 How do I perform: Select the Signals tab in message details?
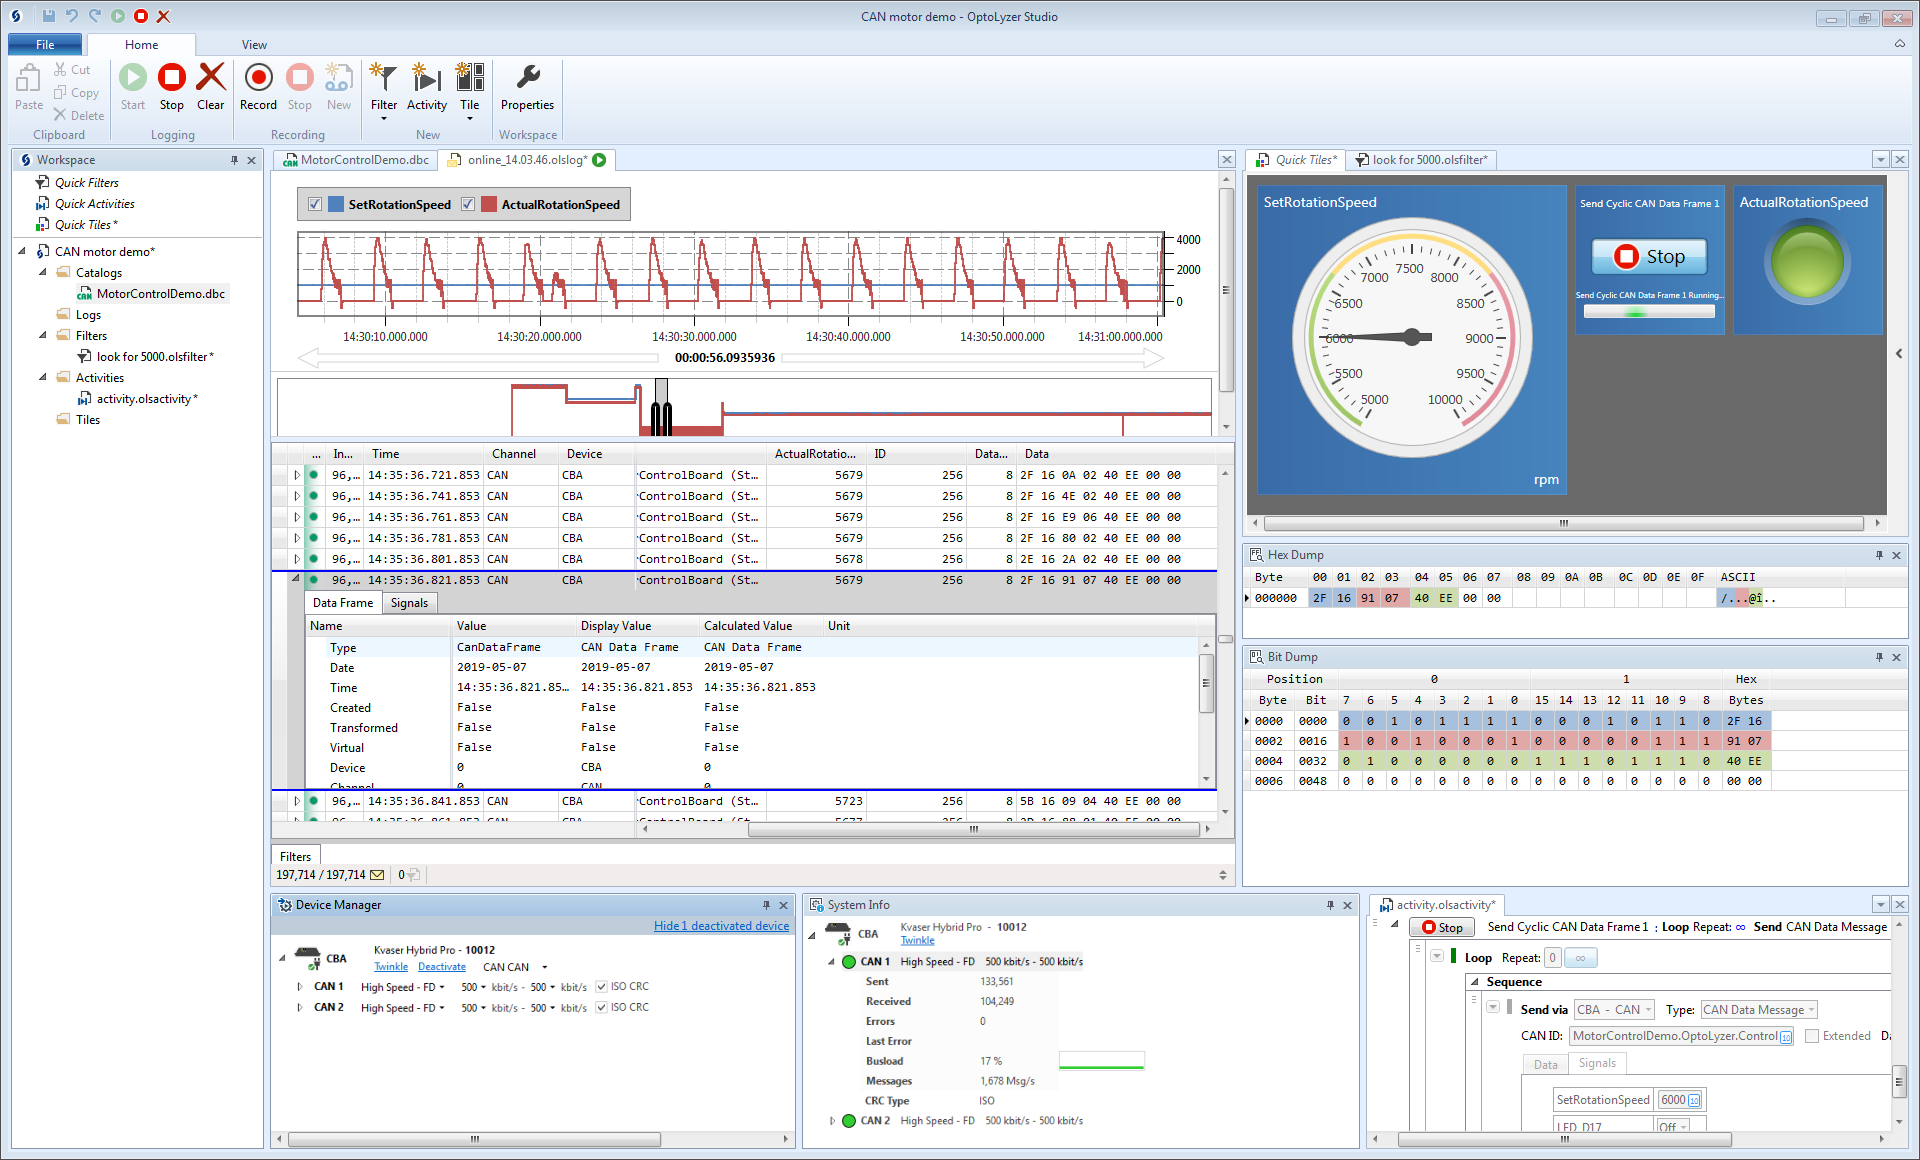click(409, 603)
